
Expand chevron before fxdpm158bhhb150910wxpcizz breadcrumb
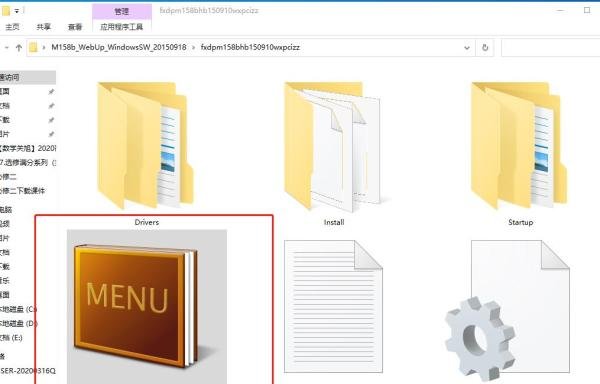coord(193,47)
